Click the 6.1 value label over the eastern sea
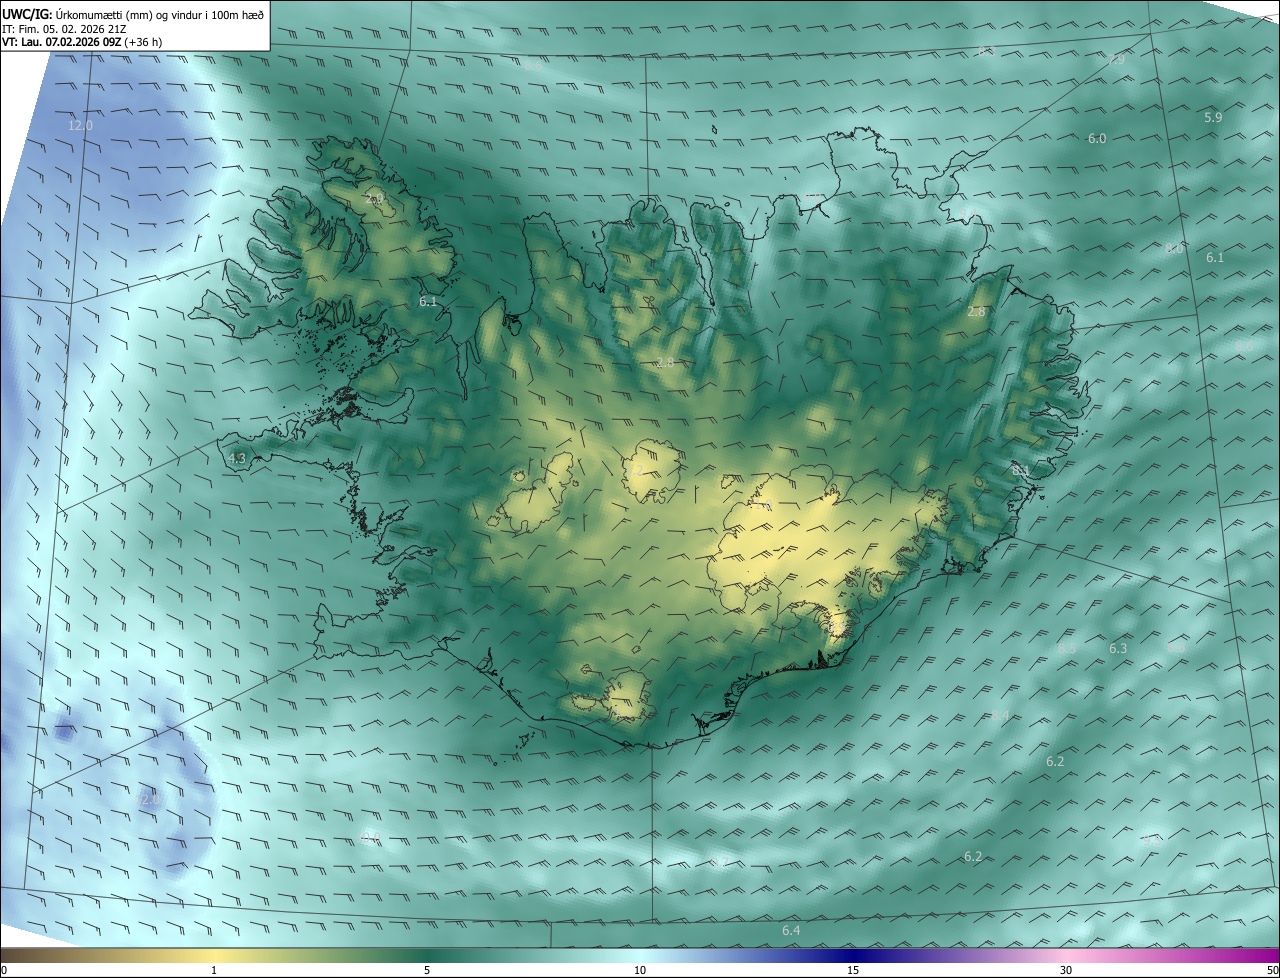The width and height of the screenshot is (1280, 978). click(1215, 258)
